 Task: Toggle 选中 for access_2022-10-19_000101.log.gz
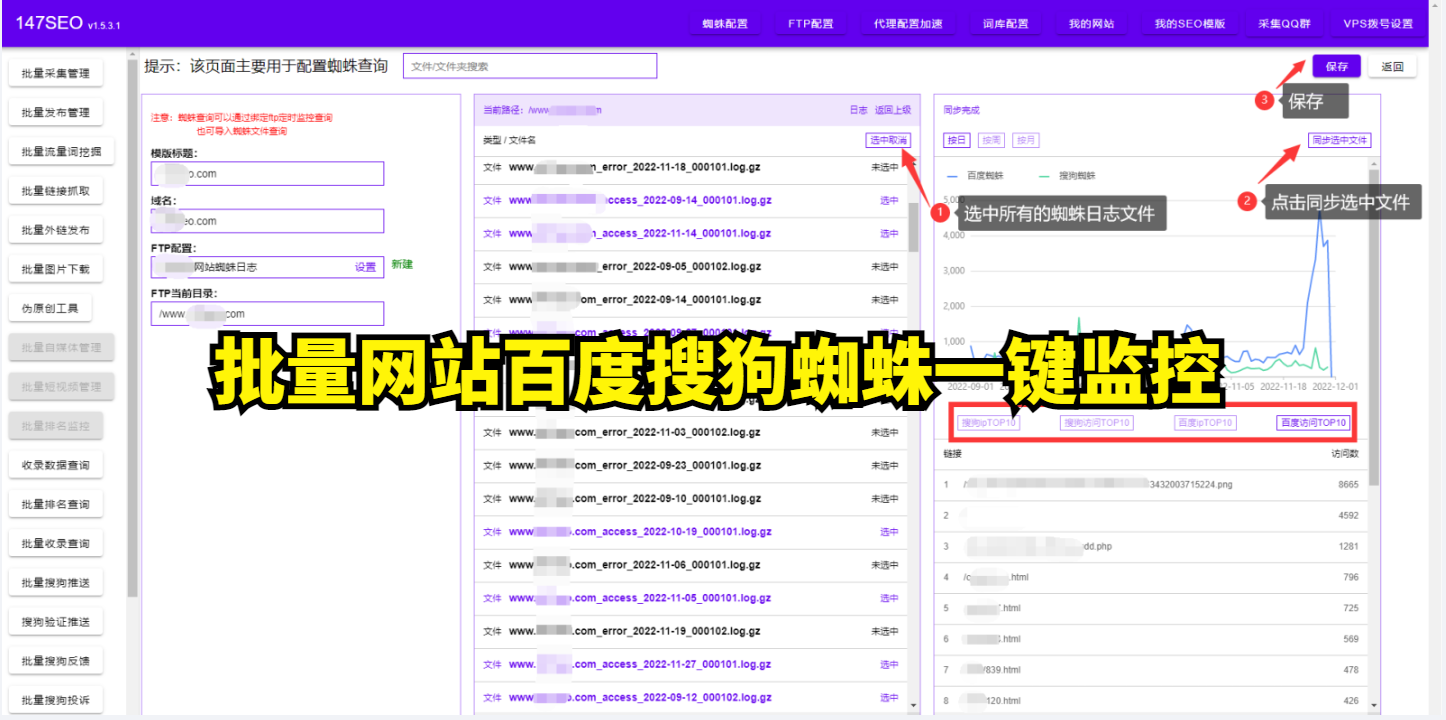coord(889,532)
